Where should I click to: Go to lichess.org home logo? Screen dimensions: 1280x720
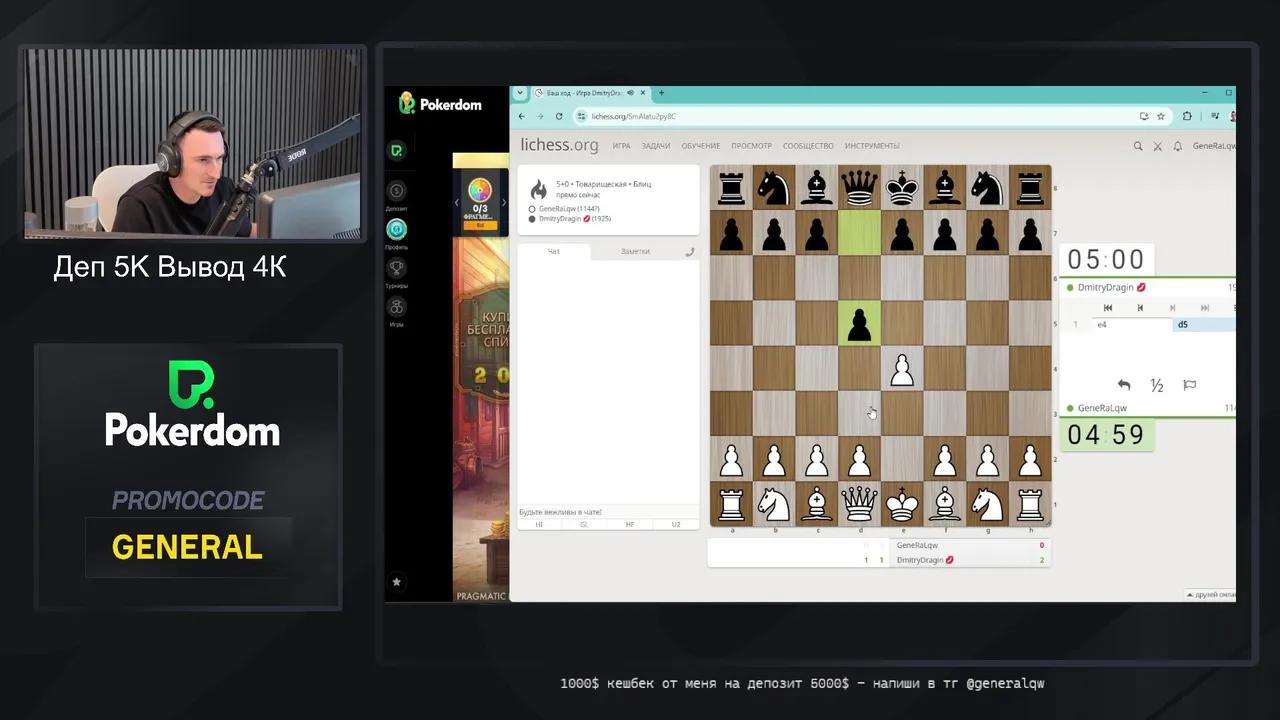click(559, 146)
